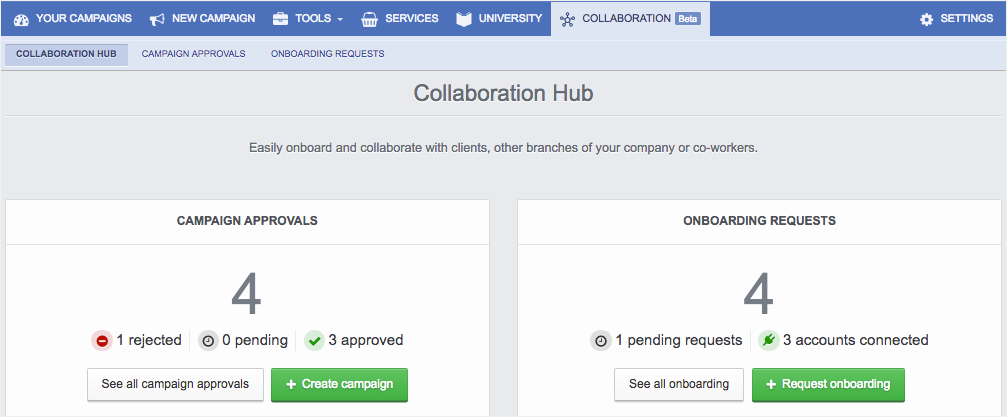
Task: Click the large 4 under Onboarding Requests
Action: click(x=758, y=294)
